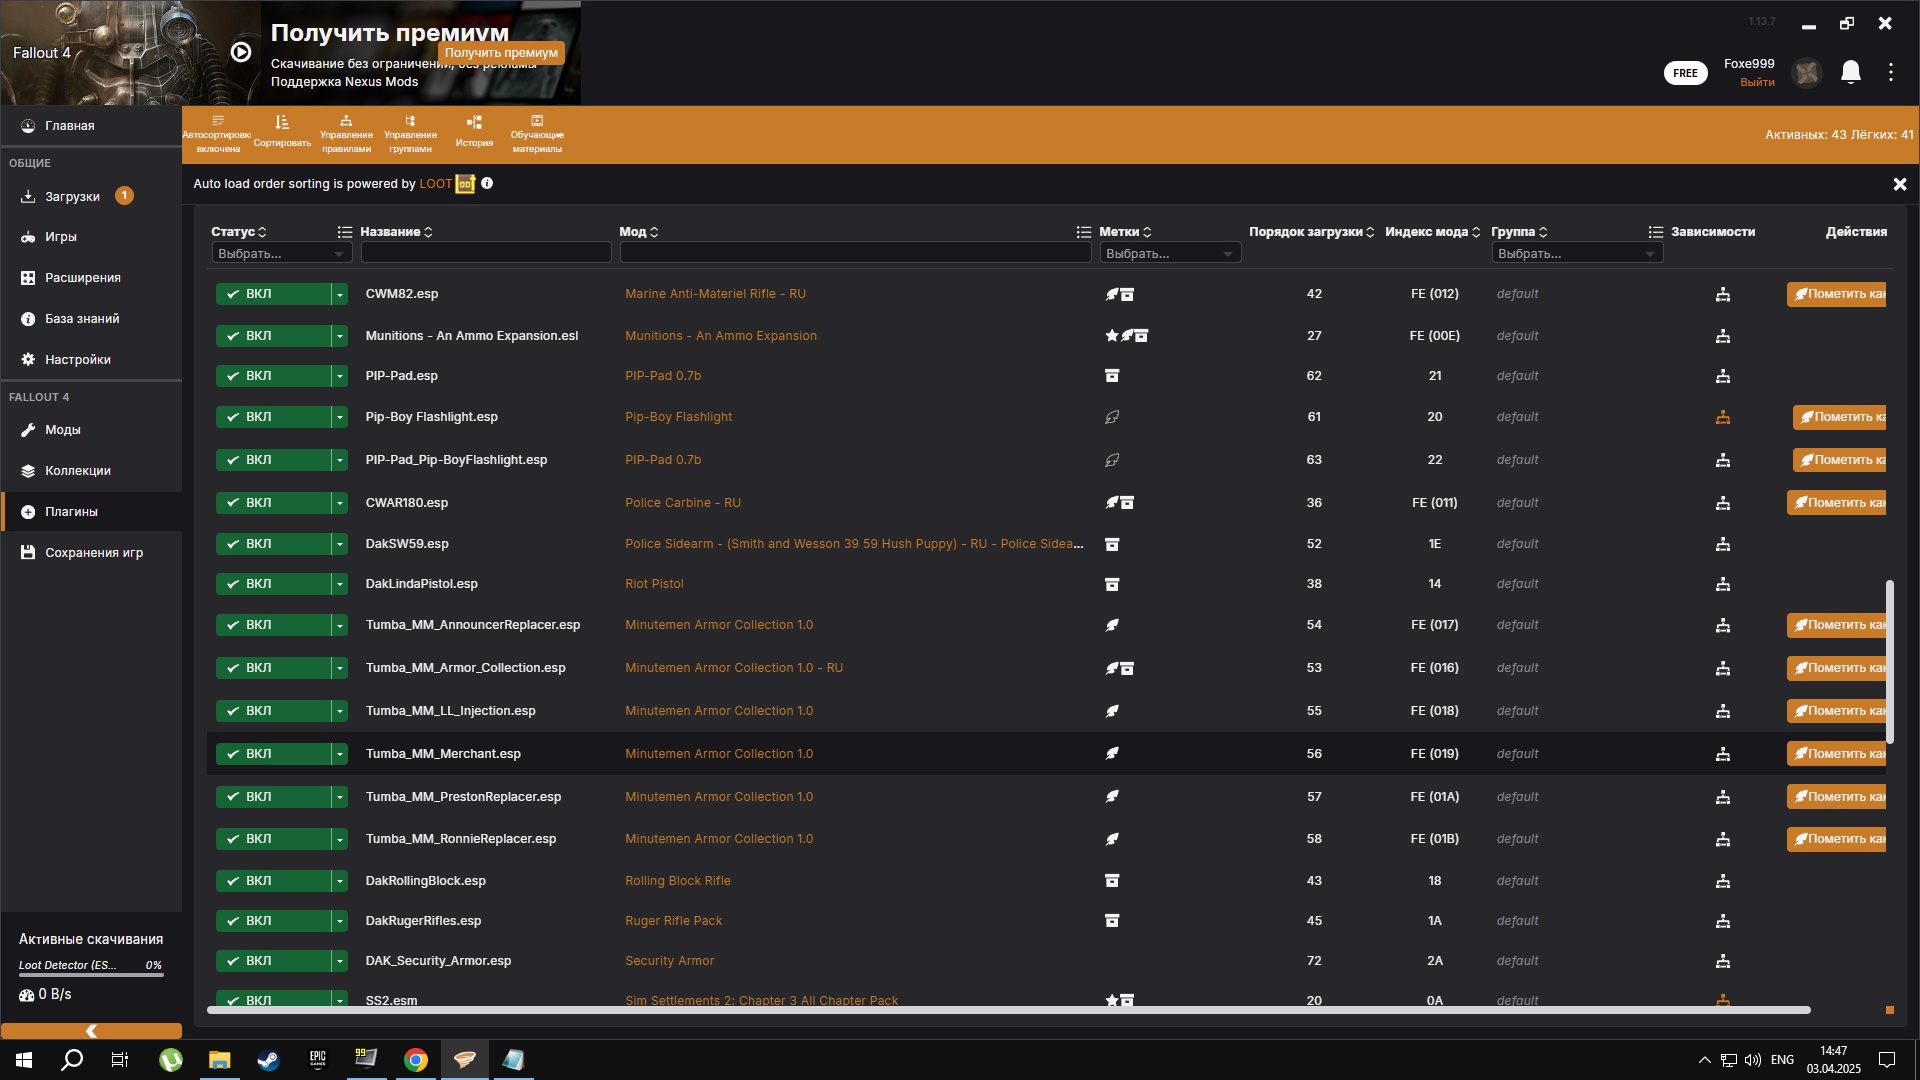Click the Sort (Сортировать) toolbar icon
The image size is (1920, 1080).
[x=282, y=131]
